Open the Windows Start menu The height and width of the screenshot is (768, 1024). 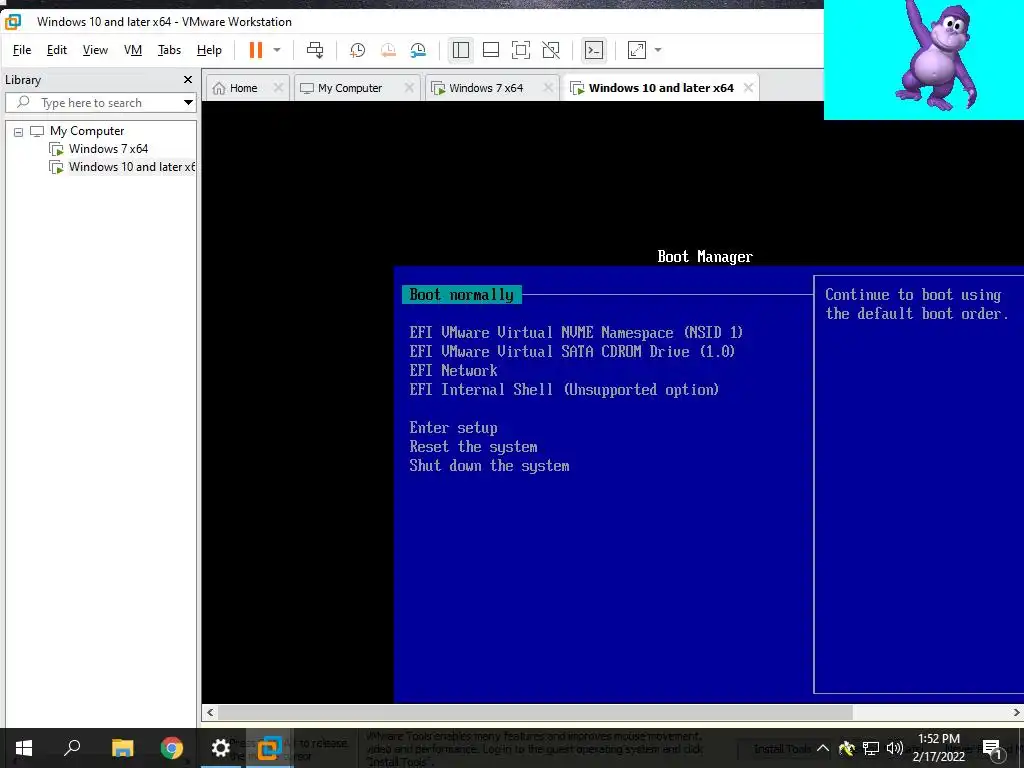tap(24, 748)
